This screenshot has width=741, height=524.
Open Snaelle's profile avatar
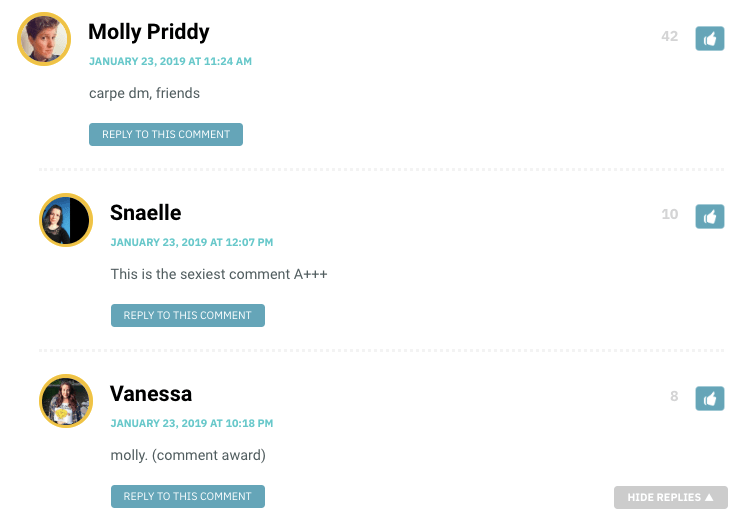[66, 220]
